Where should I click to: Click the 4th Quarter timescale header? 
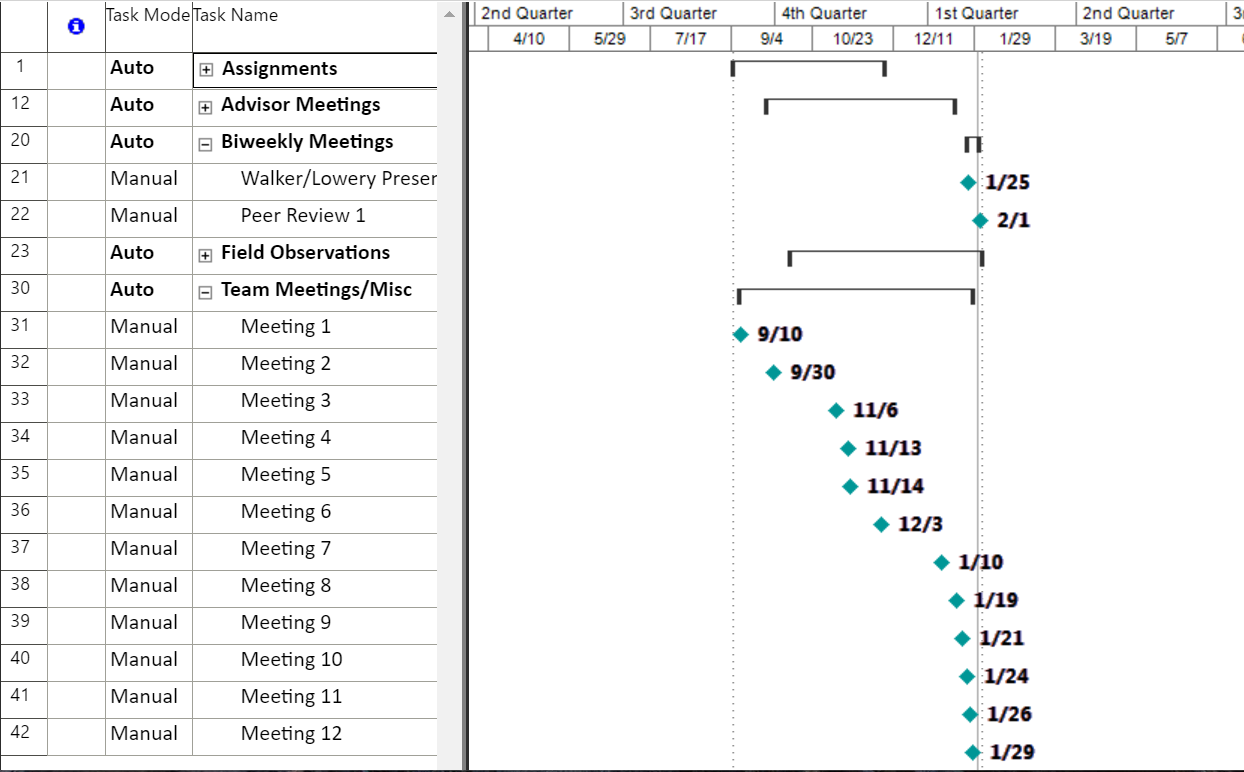point(824,13)
